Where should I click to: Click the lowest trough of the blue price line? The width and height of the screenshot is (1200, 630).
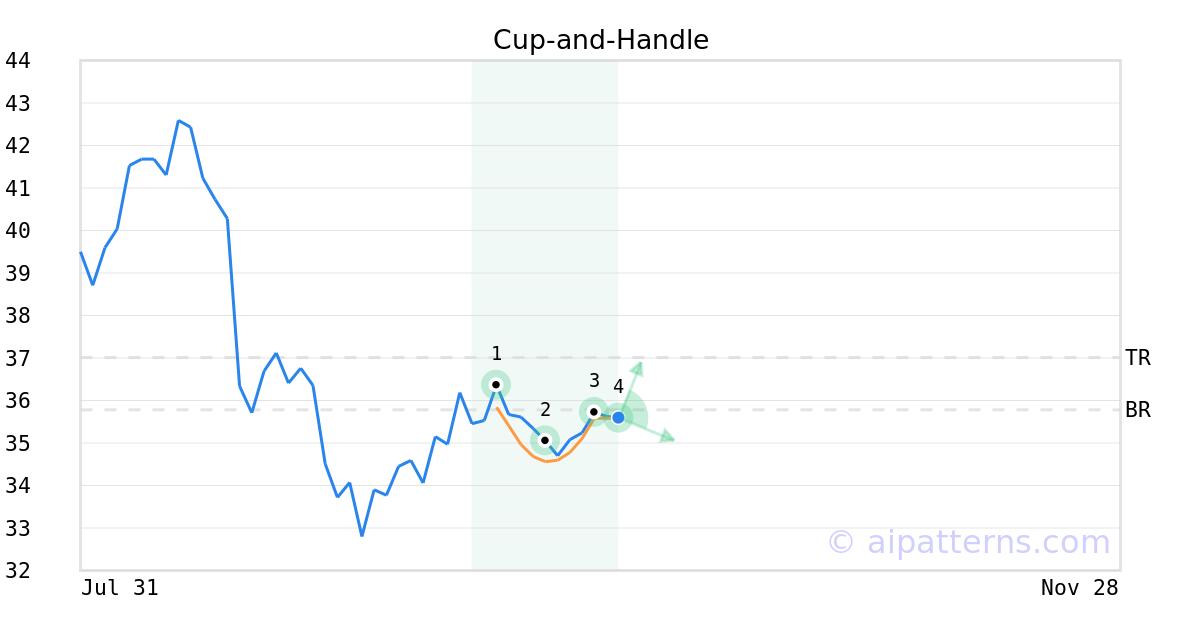click(x=362, y=535)
